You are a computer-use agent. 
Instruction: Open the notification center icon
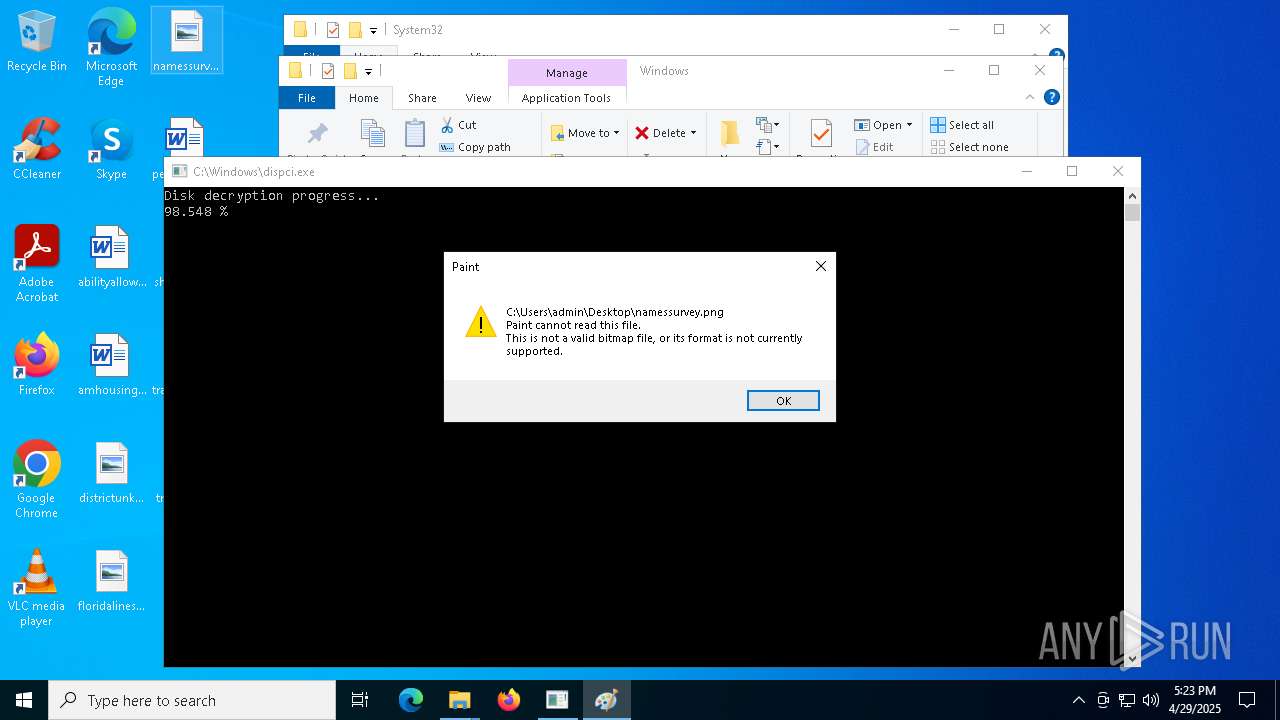pyautogui.click(x=1247, y=700)
